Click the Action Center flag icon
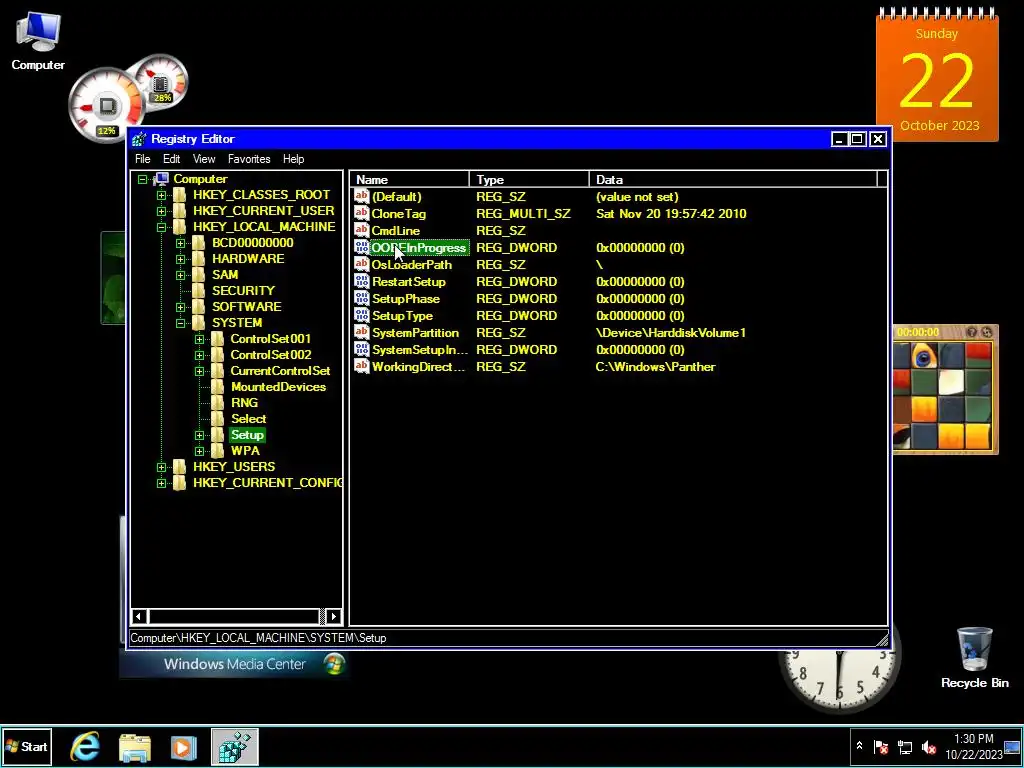The width and height of the screenshot is (1024, 768). [x=881, y=746]
